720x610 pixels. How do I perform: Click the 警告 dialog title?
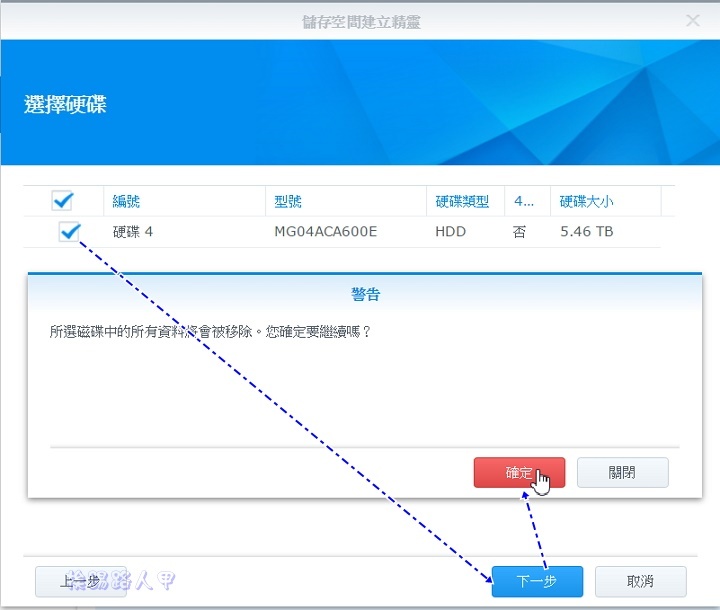pyautogui.click(x=366, y=294)
